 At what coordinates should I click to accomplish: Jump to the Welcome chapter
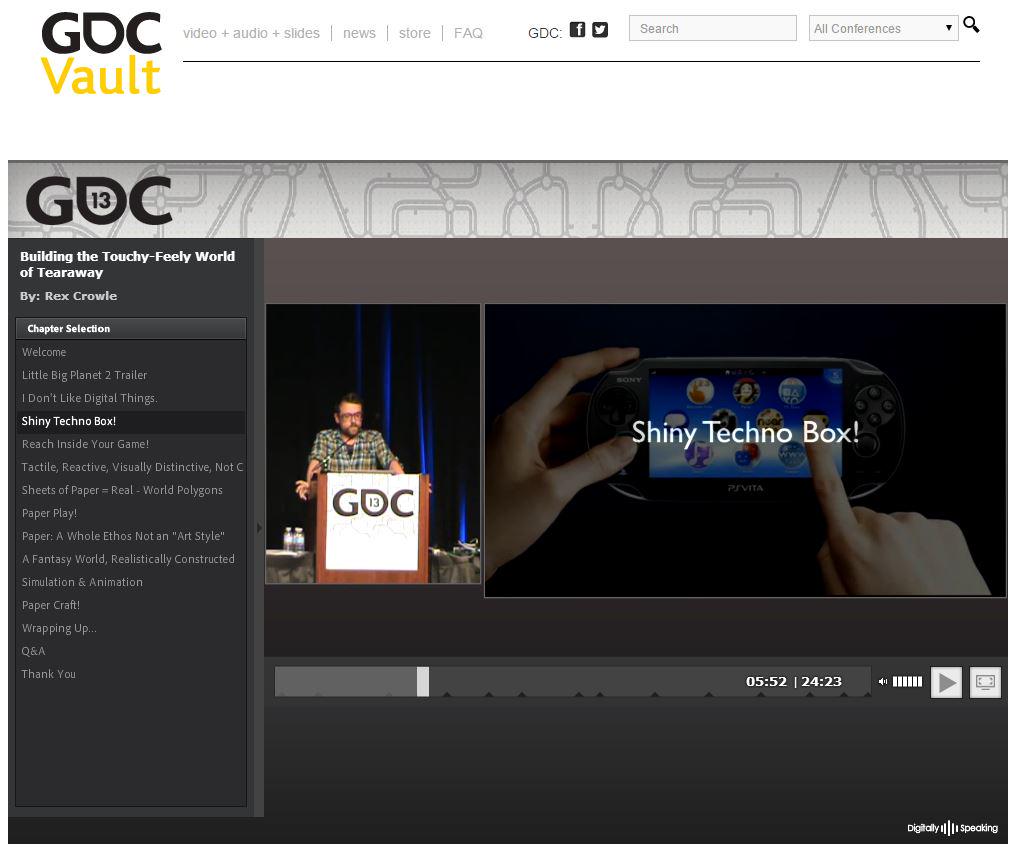tap(131, 352)
